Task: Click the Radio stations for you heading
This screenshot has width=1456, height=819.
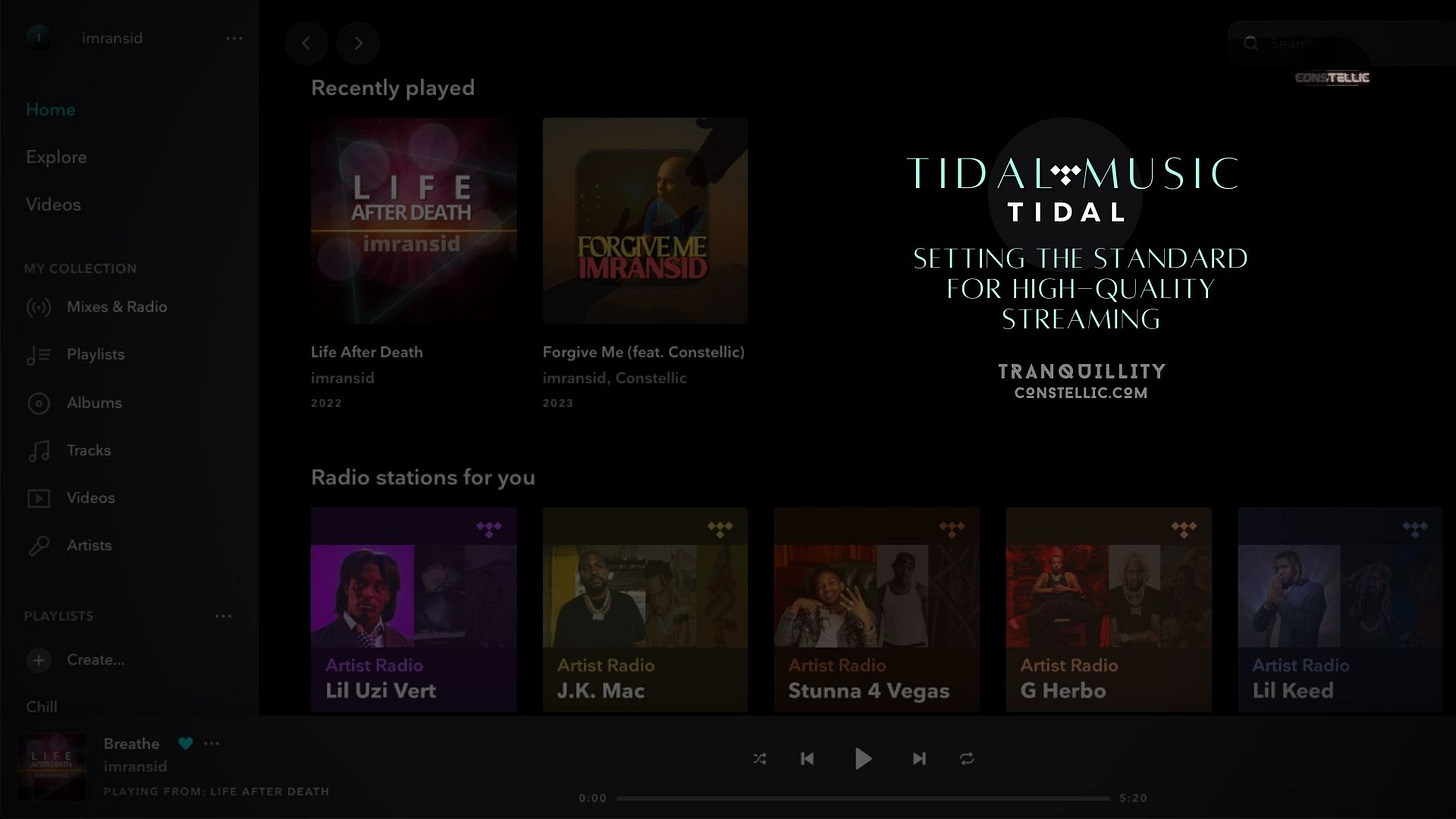Action: pos(423,478)
